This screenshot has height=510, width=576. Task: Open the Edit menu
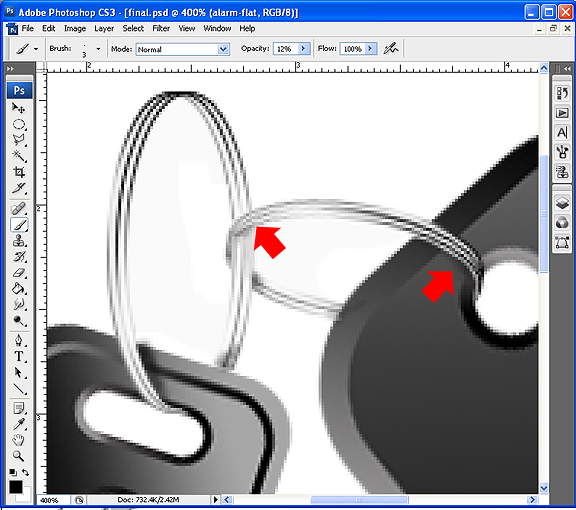point(48,28)
